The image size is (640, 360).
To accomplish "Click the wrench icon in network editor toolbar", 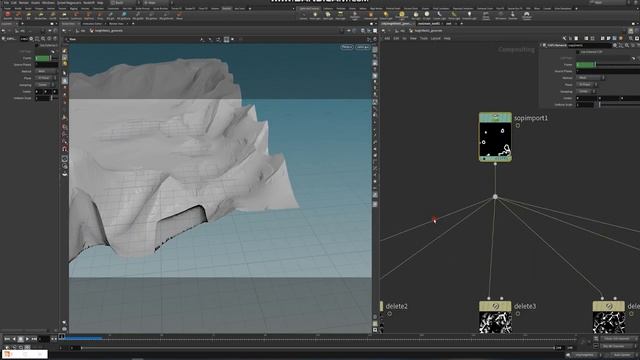I will (x=564, y=38).
